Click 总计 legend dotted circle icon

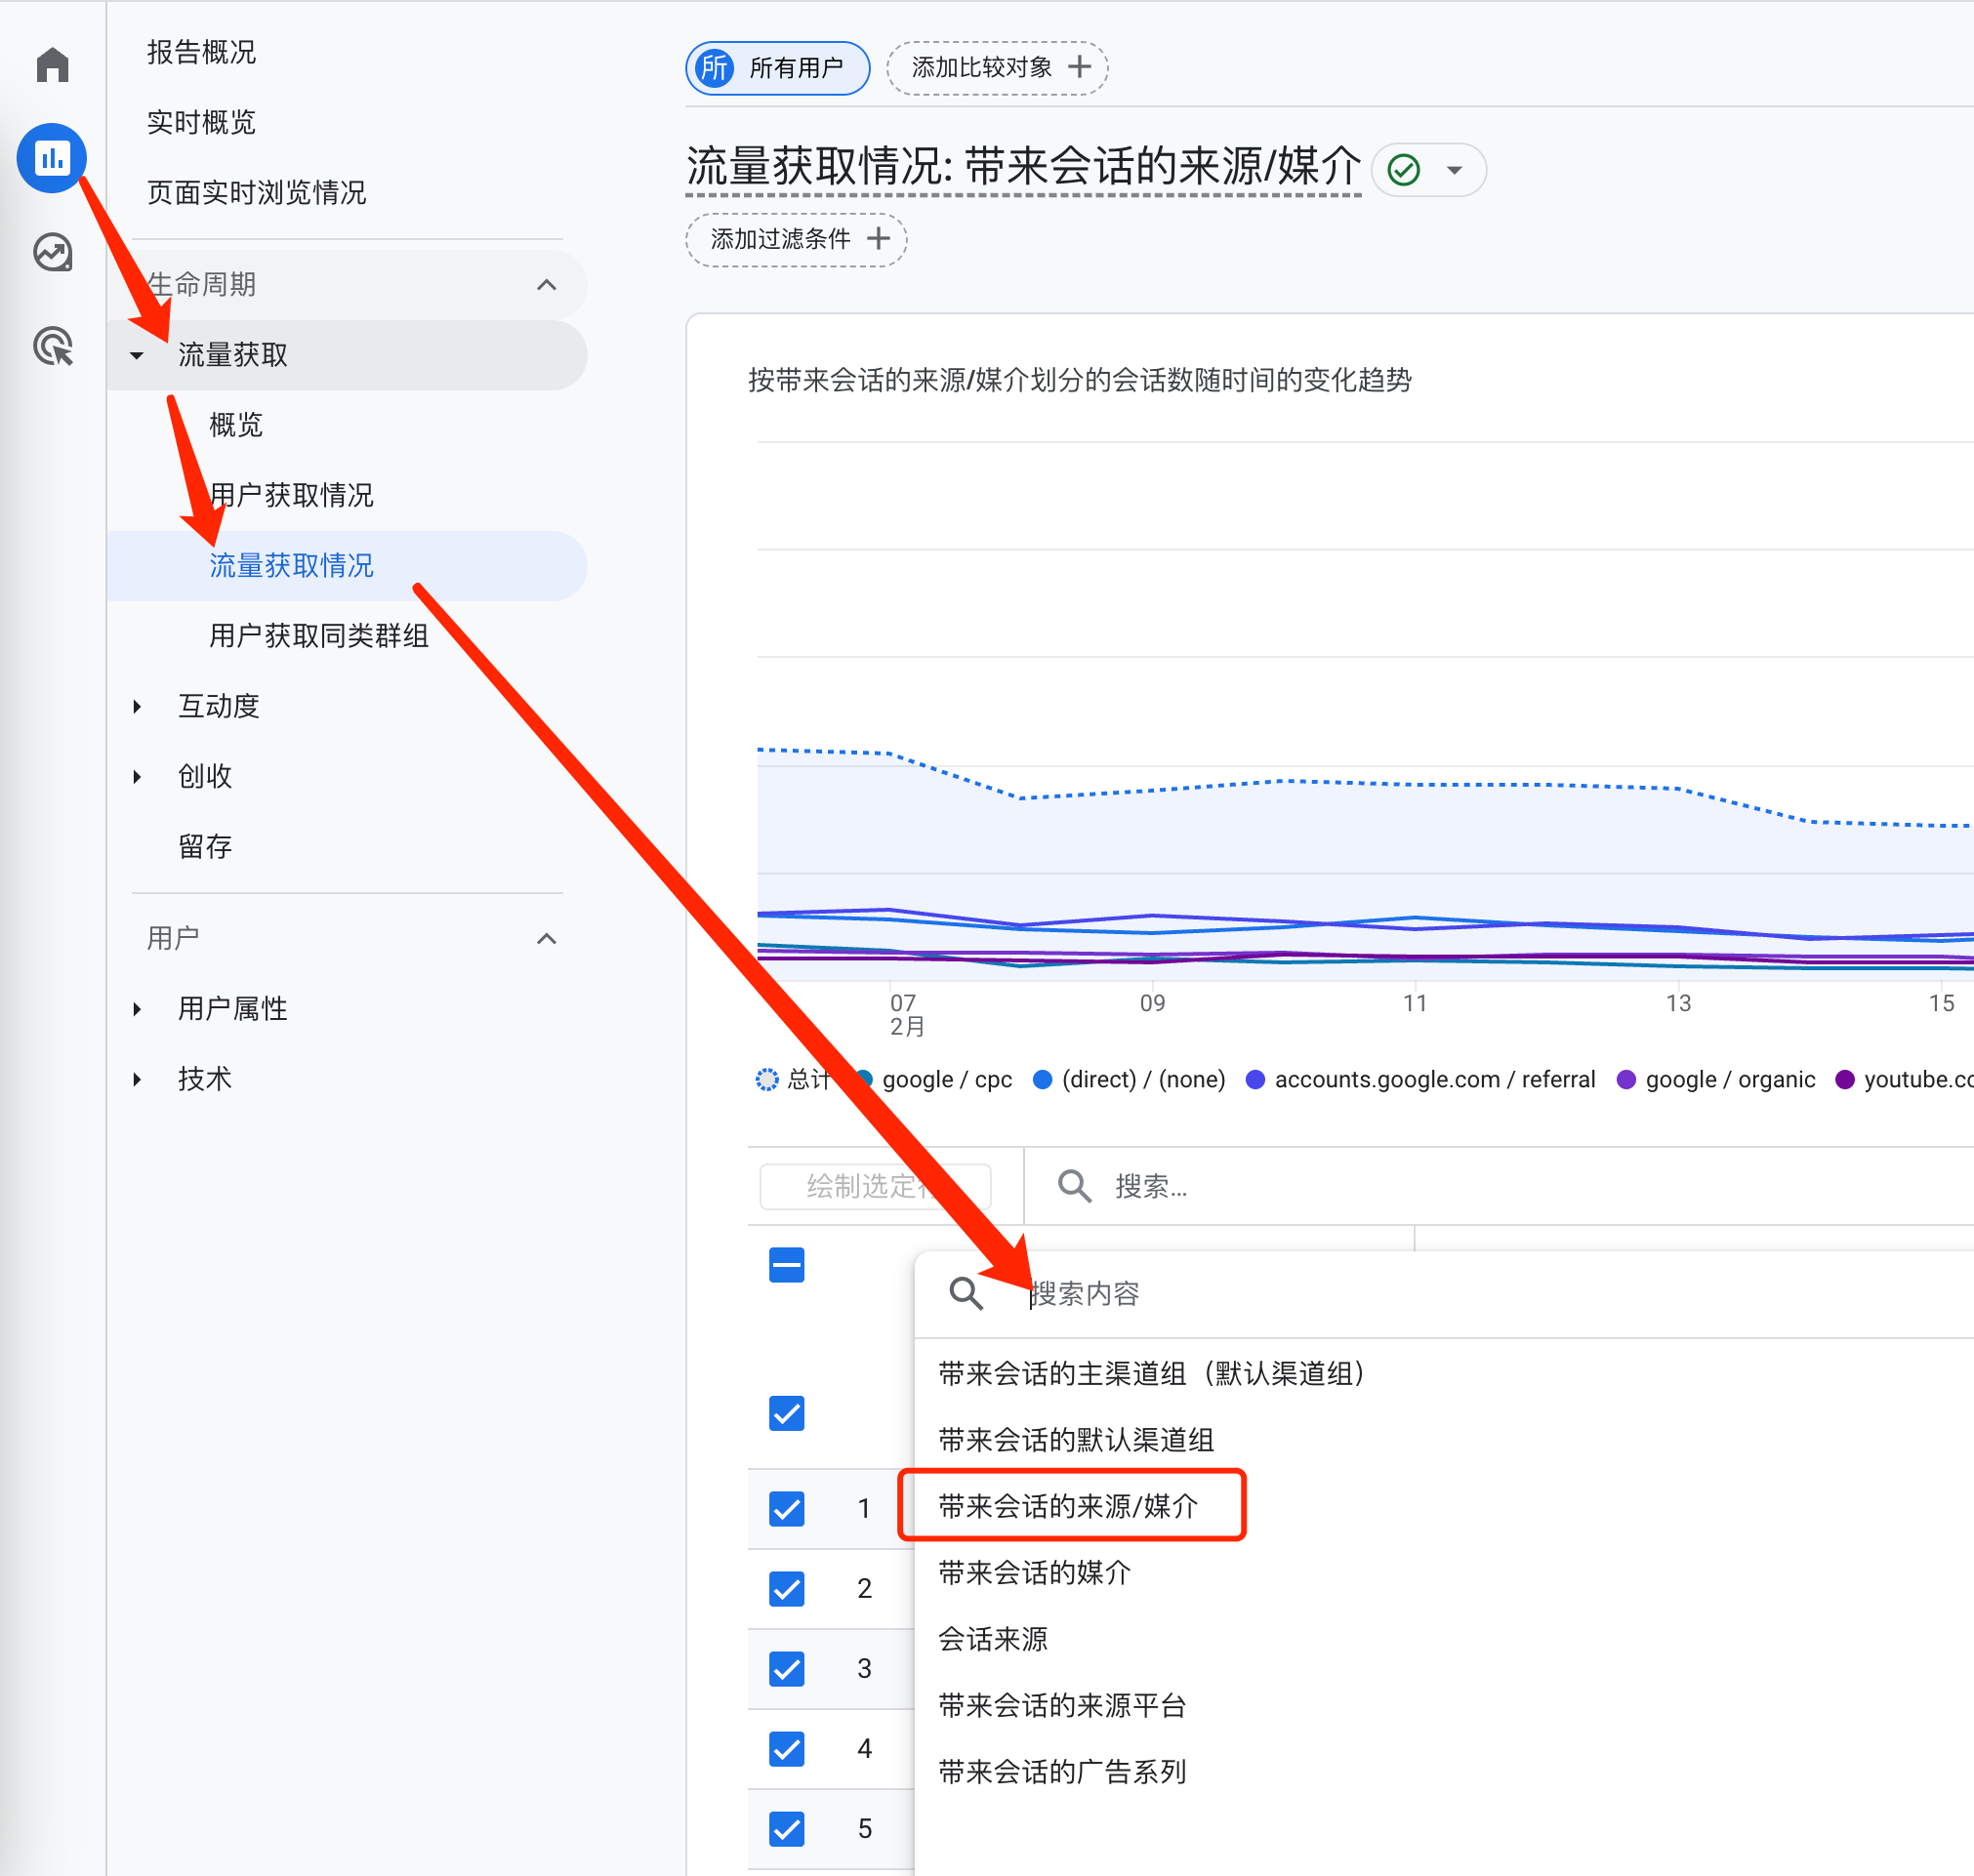(767, 1080)
